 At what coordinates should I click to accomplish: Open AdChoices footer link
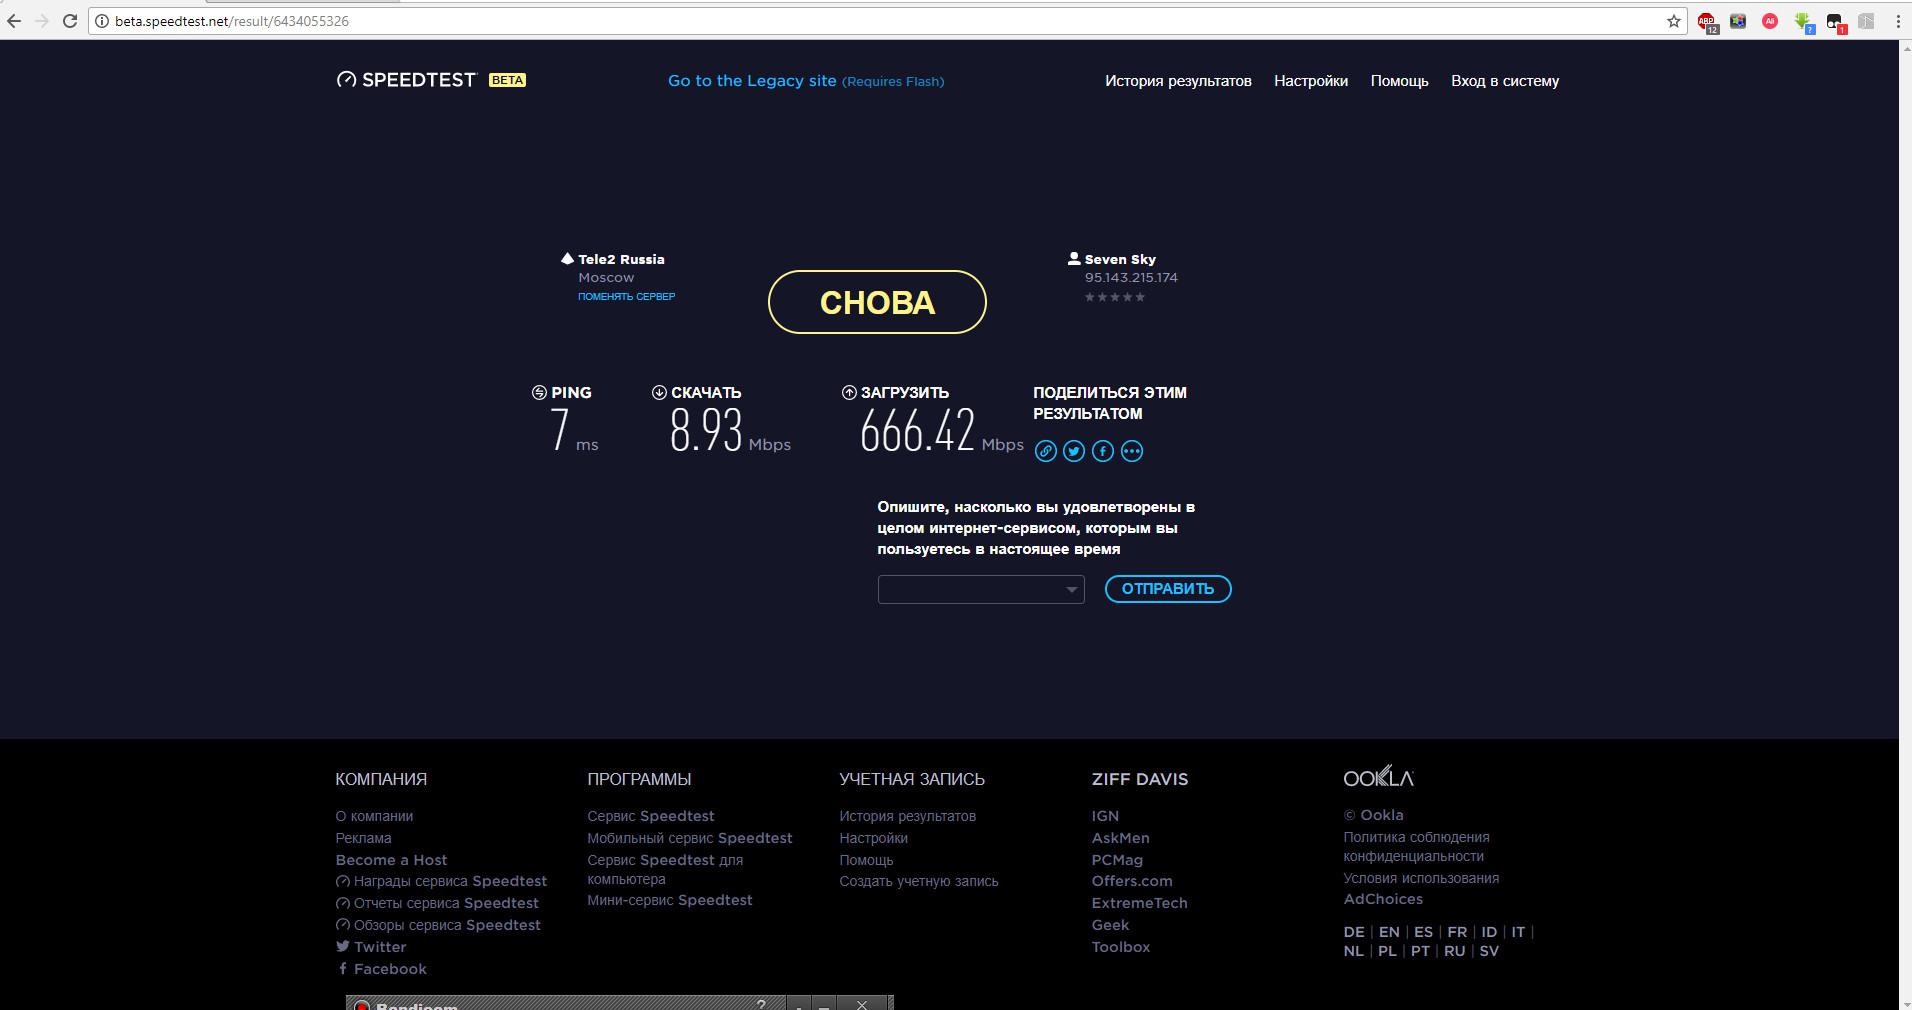pos(1383,899)
